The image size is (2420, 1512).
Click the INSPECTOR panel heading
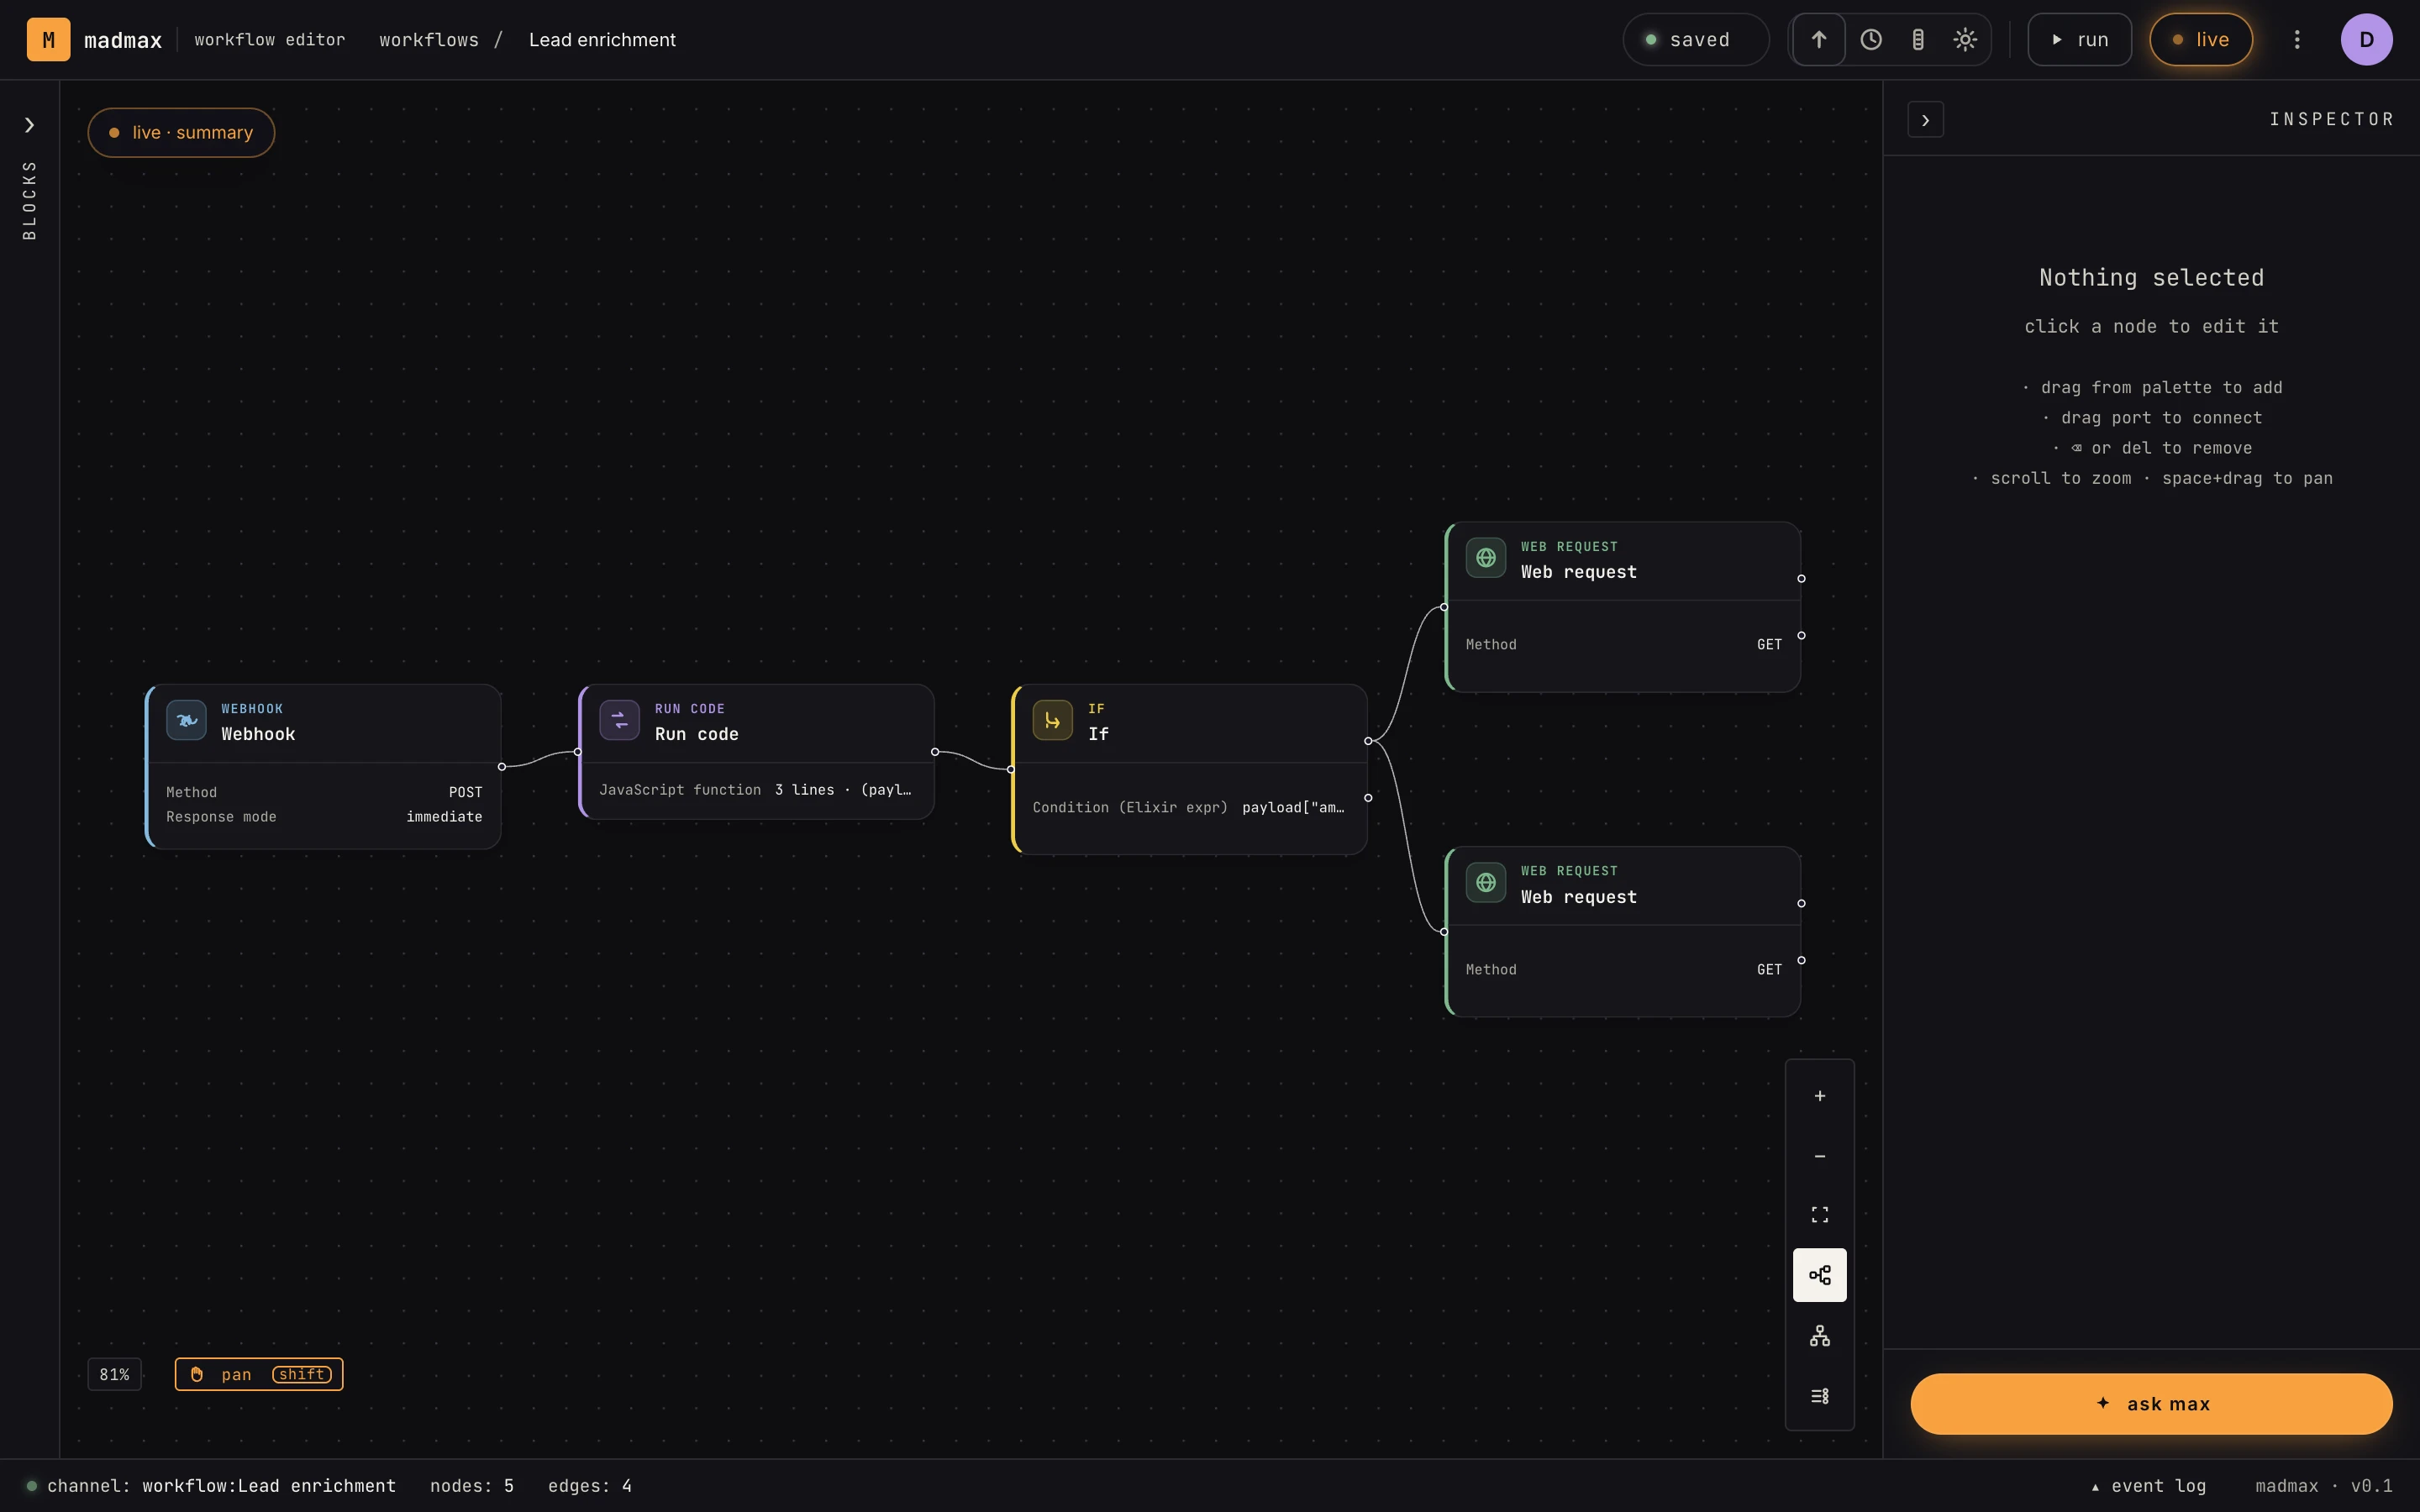(x=2332, y=120)
